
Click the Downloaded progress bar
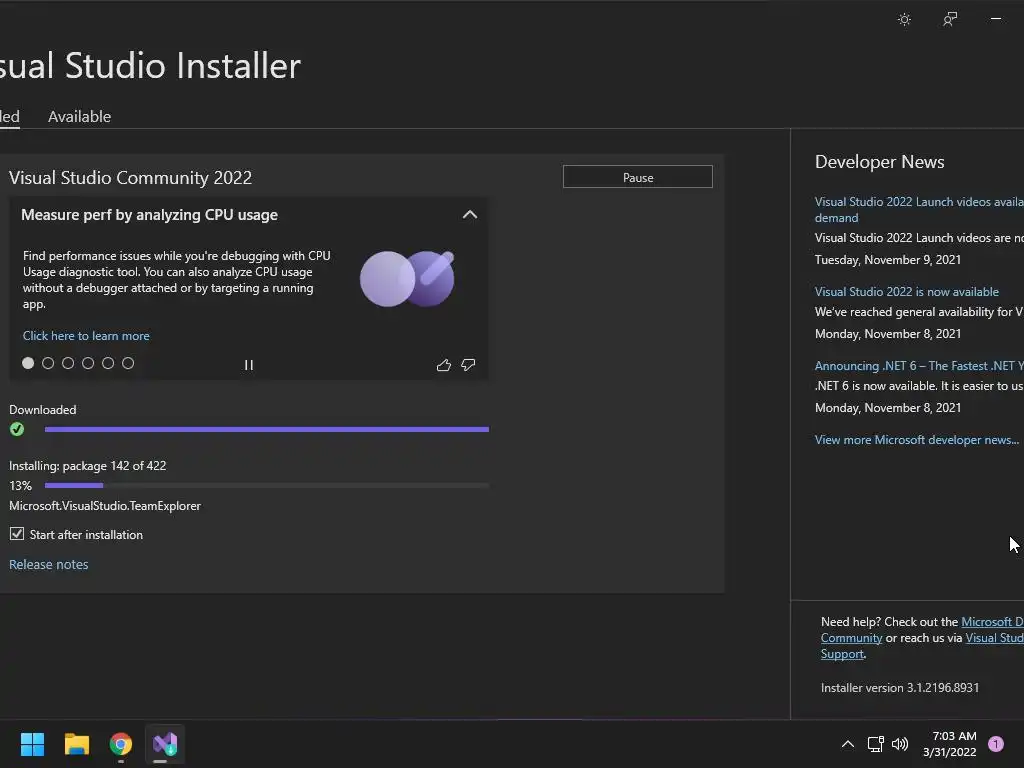[266, 429]
